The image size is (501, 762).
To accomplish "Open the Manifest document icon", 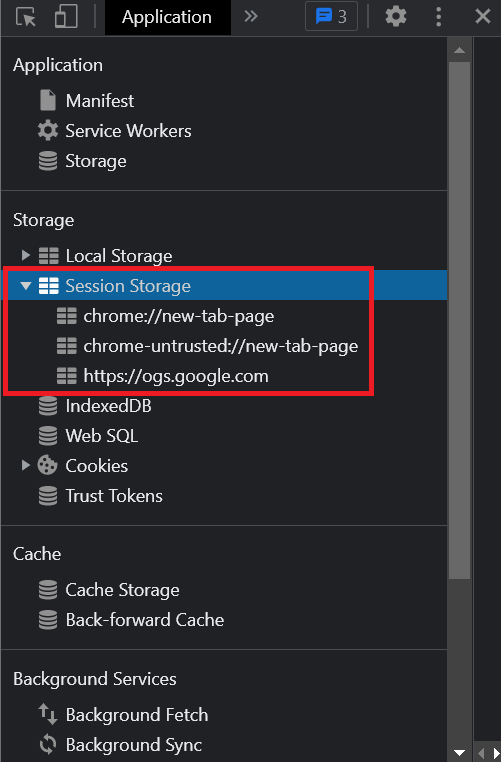I will click(x=48, y=101).
